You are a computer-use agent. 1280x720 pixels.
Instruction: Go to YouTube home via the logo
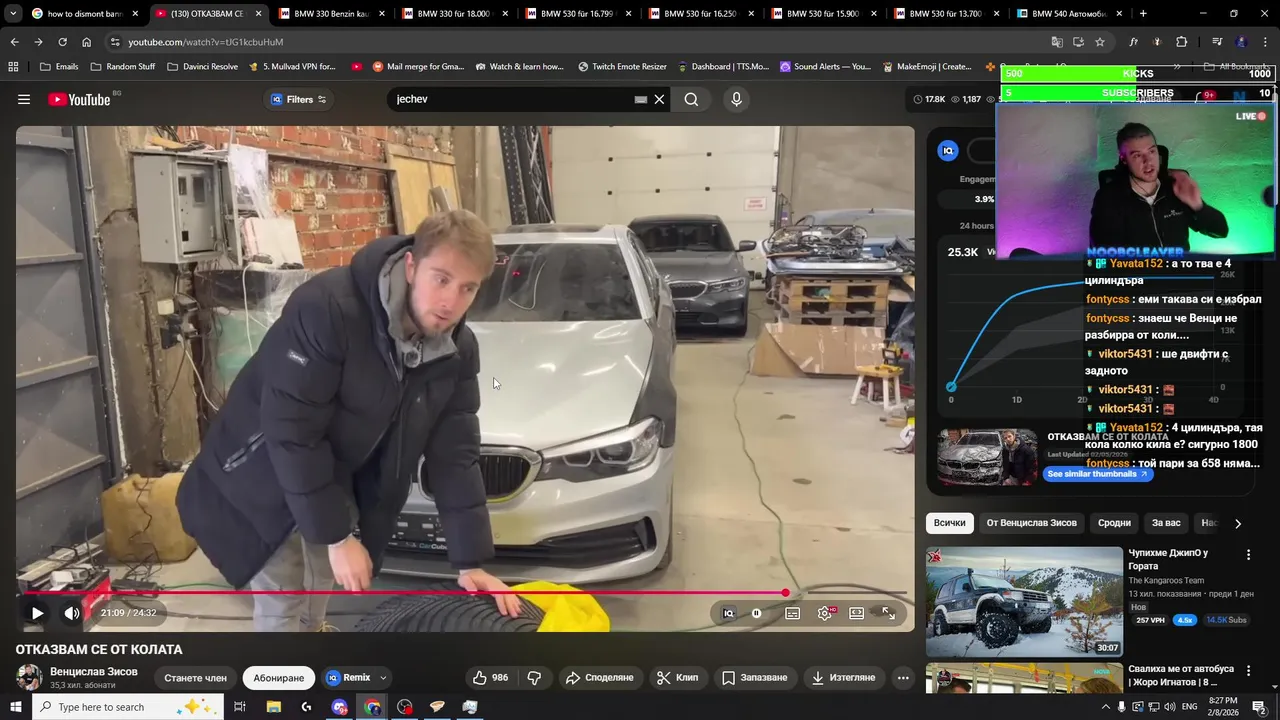point(79,99)
